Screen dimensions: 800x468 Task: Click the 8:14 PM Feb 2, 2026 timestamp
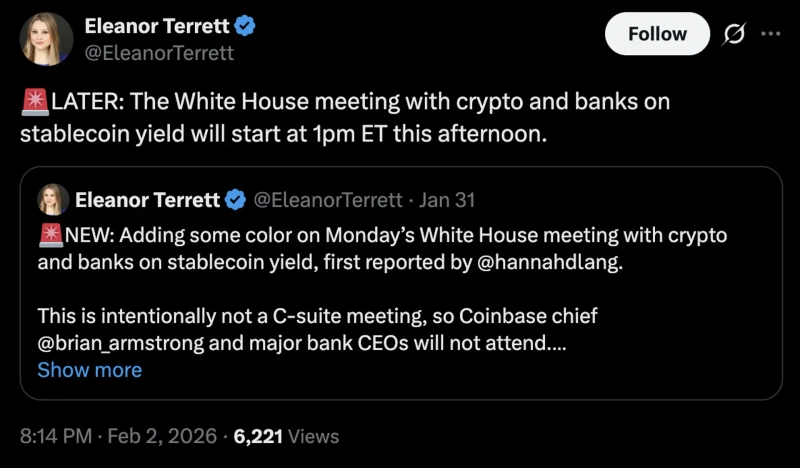tap(120, 436)
